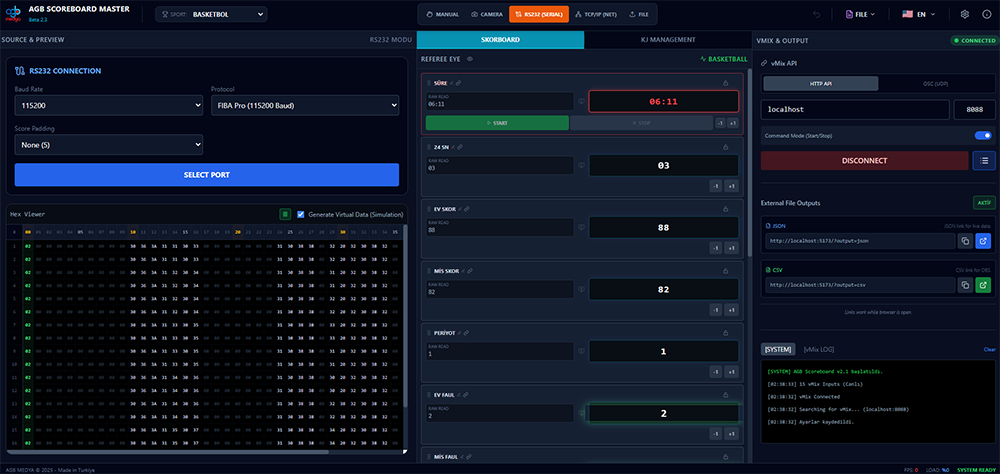Click the green Hex Viewer grid icon

click(x=285, y=214)
